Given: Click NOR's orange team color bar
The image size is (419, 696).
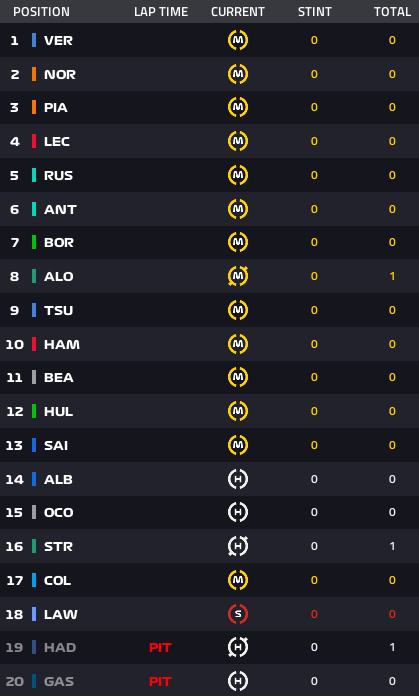Looking at the screenshot, I should (x=34, y=74).
